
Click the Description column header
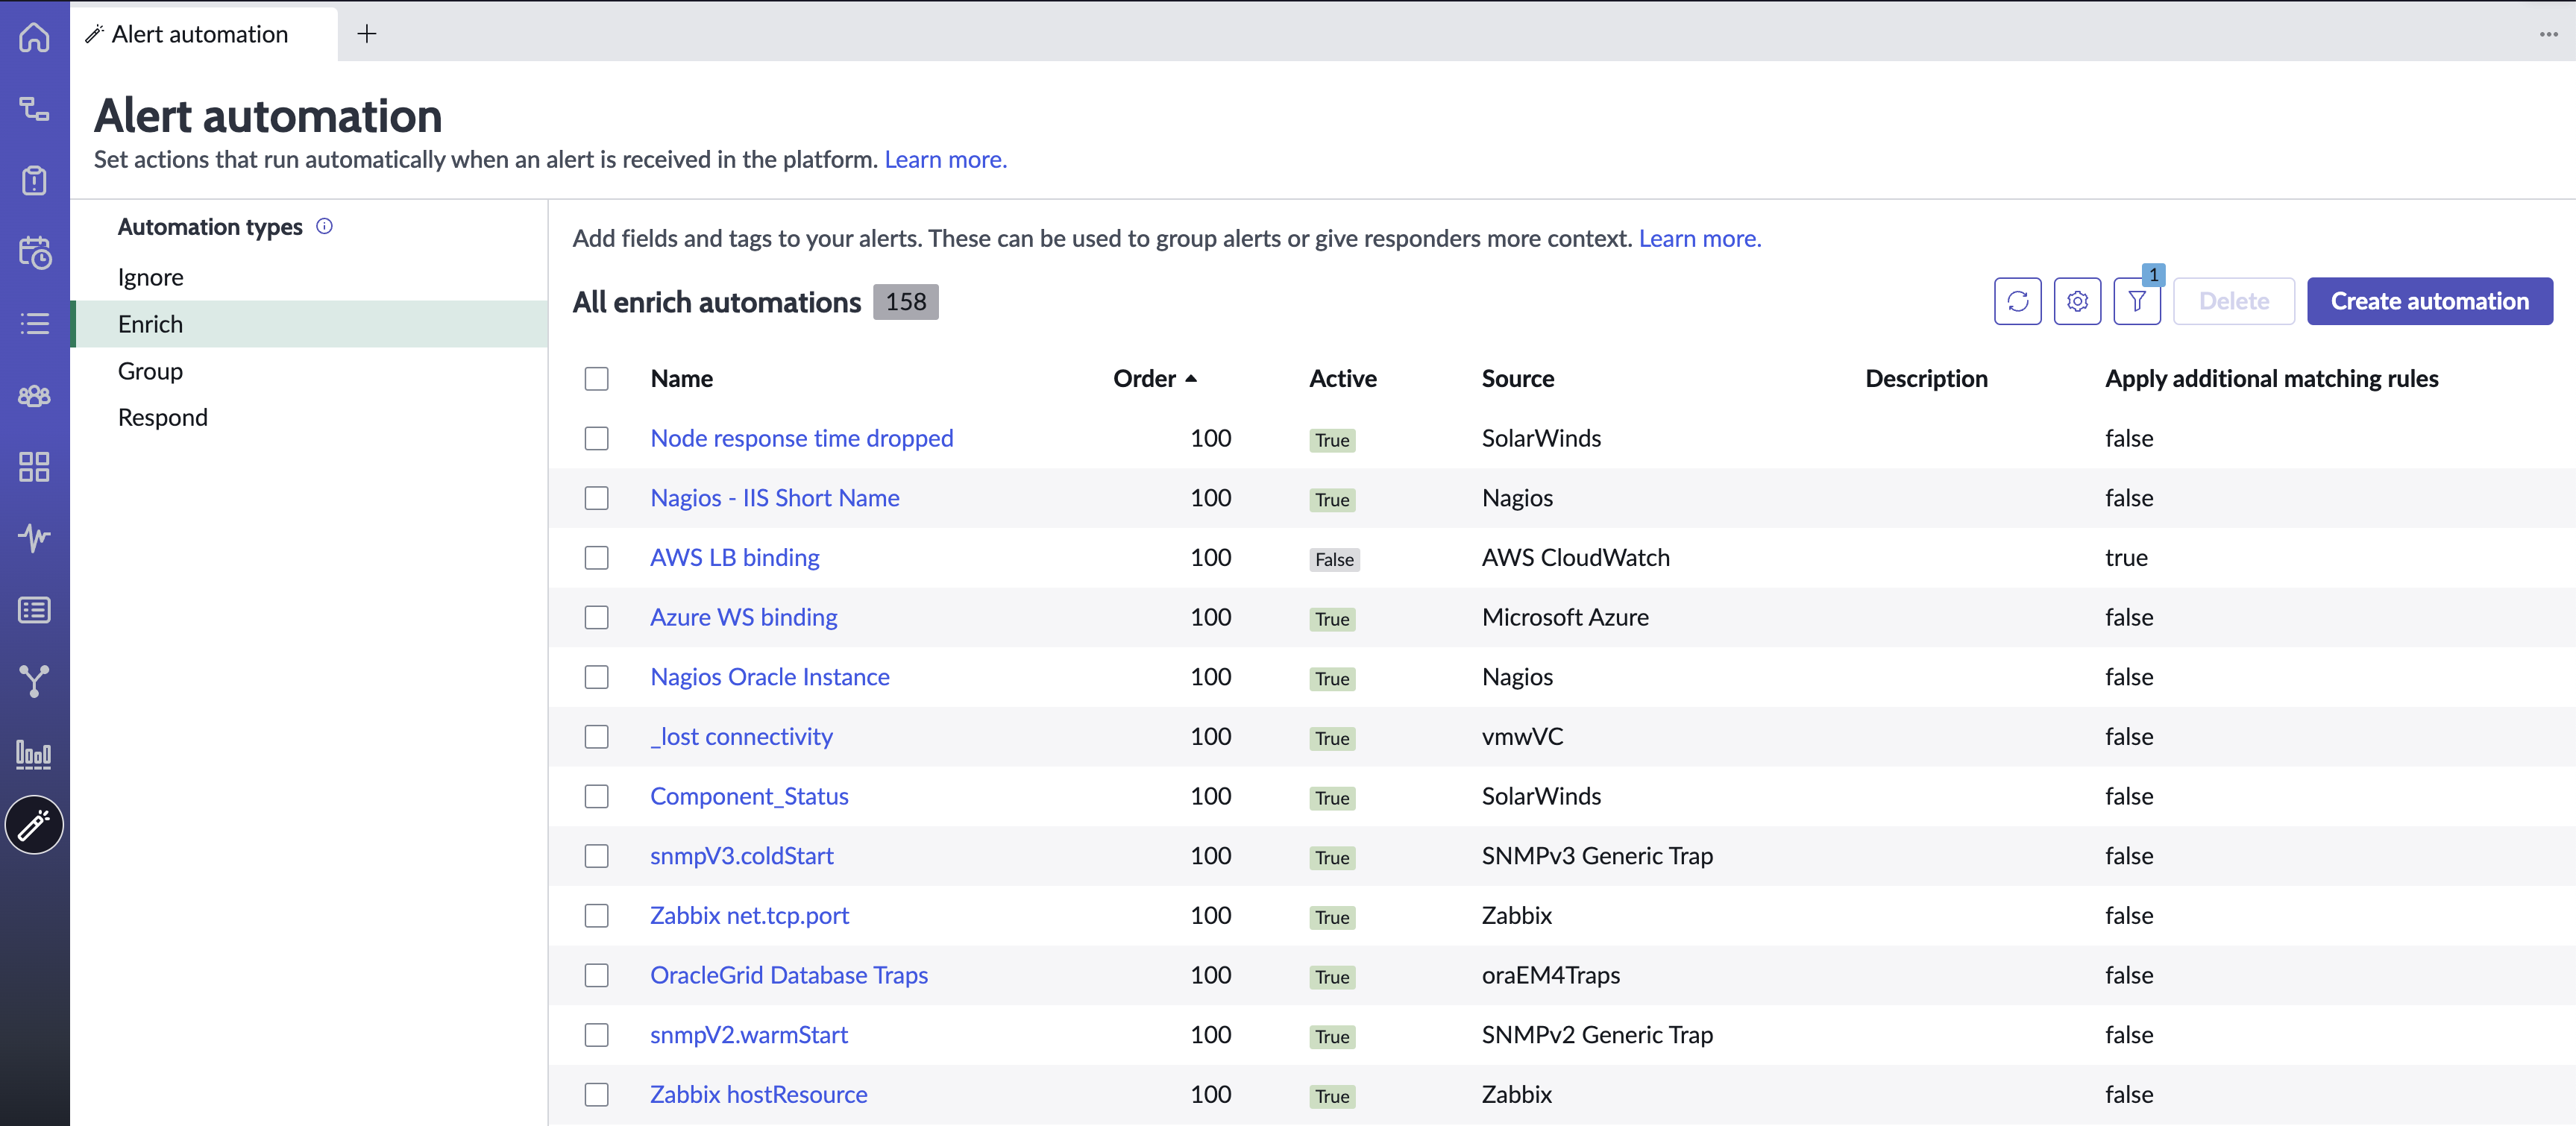[x=1926, y=379]
